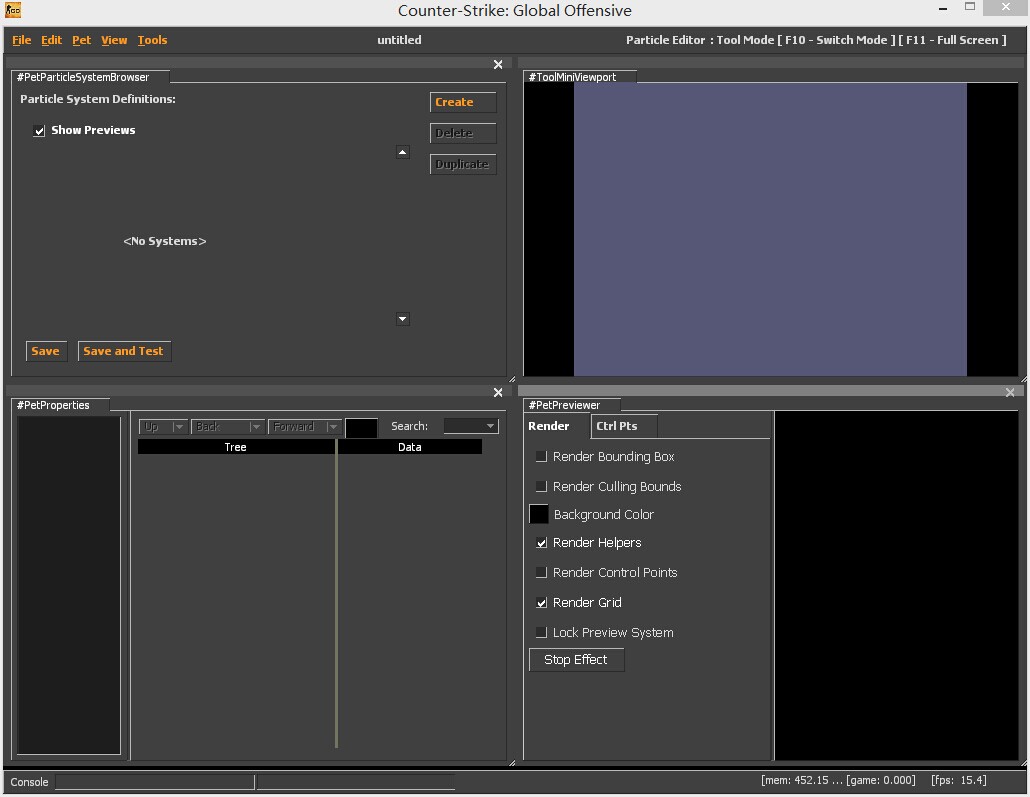Open the Background Color swatch
The width and height of the screenshot is (1030, 797).
tap(539, 514)
